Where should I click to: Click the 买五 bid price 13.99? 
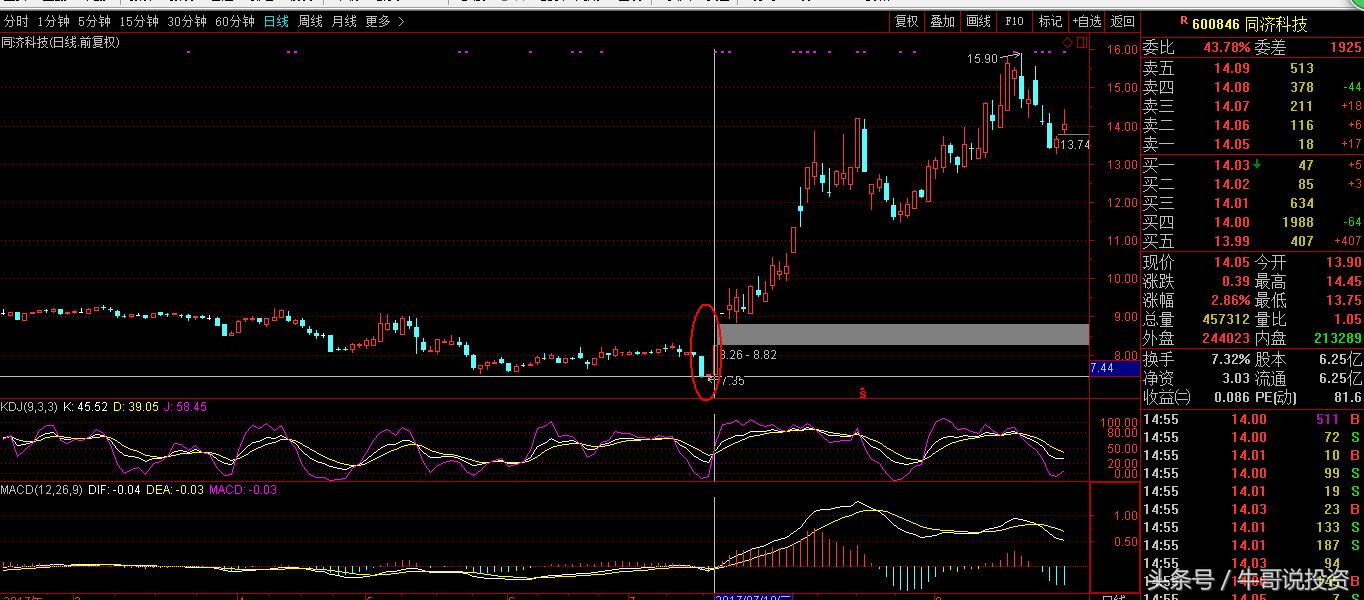1232,242
